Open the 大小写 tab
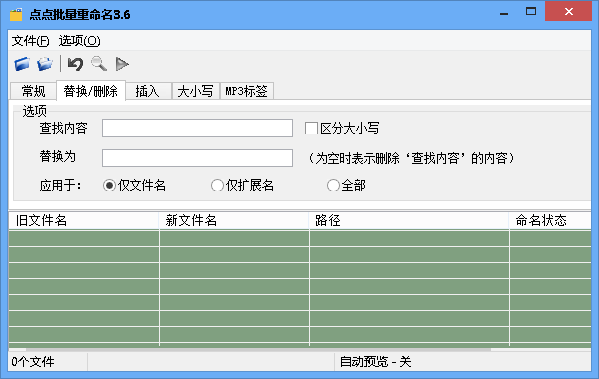This screenshot has width=599, height=379. pyautogui.click(x=196, y=91)
